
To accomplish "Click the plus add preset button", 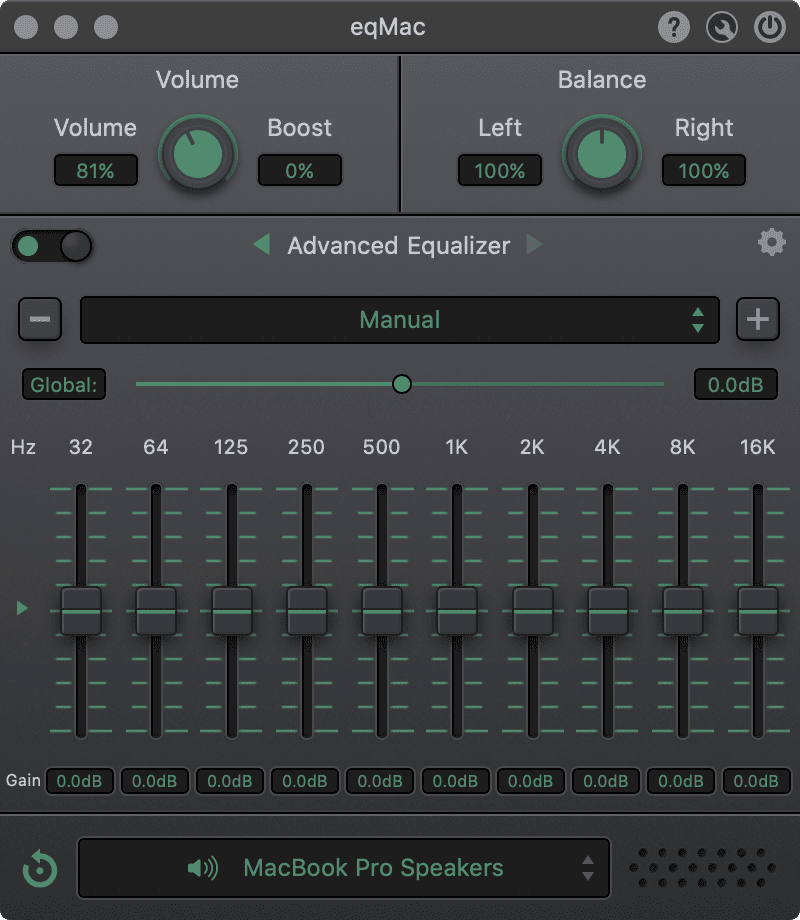I will coord(758,320).
